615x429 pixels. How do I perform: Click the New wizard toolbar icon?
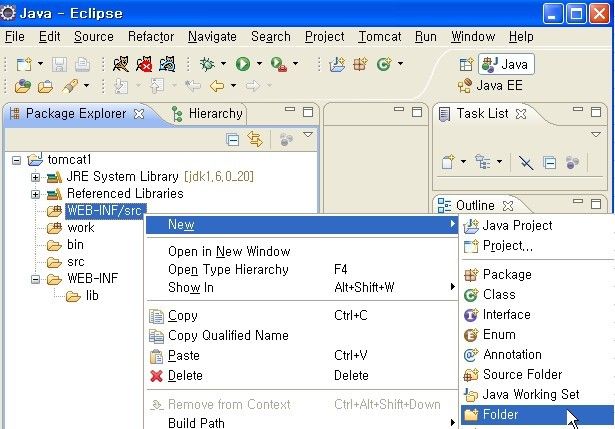(x=24, y=64)
